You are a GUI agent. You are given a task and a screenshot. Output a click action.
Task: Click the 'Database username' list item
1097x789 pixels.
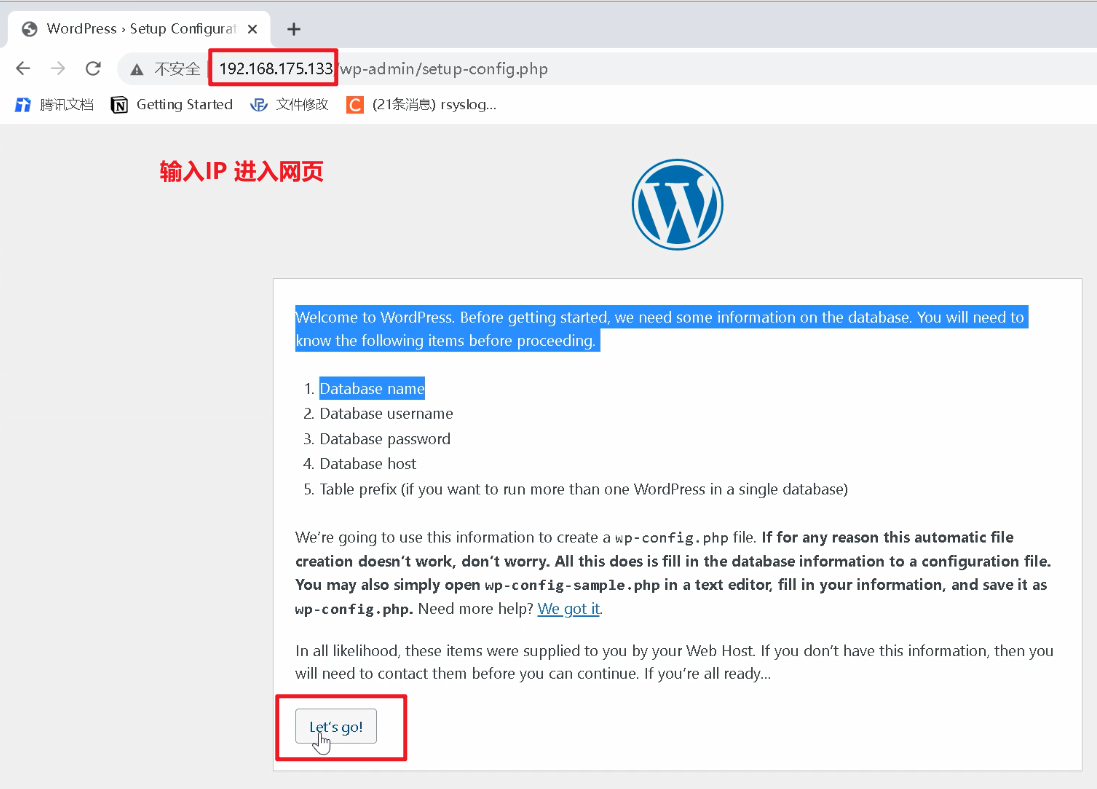(x=386, y=413)
